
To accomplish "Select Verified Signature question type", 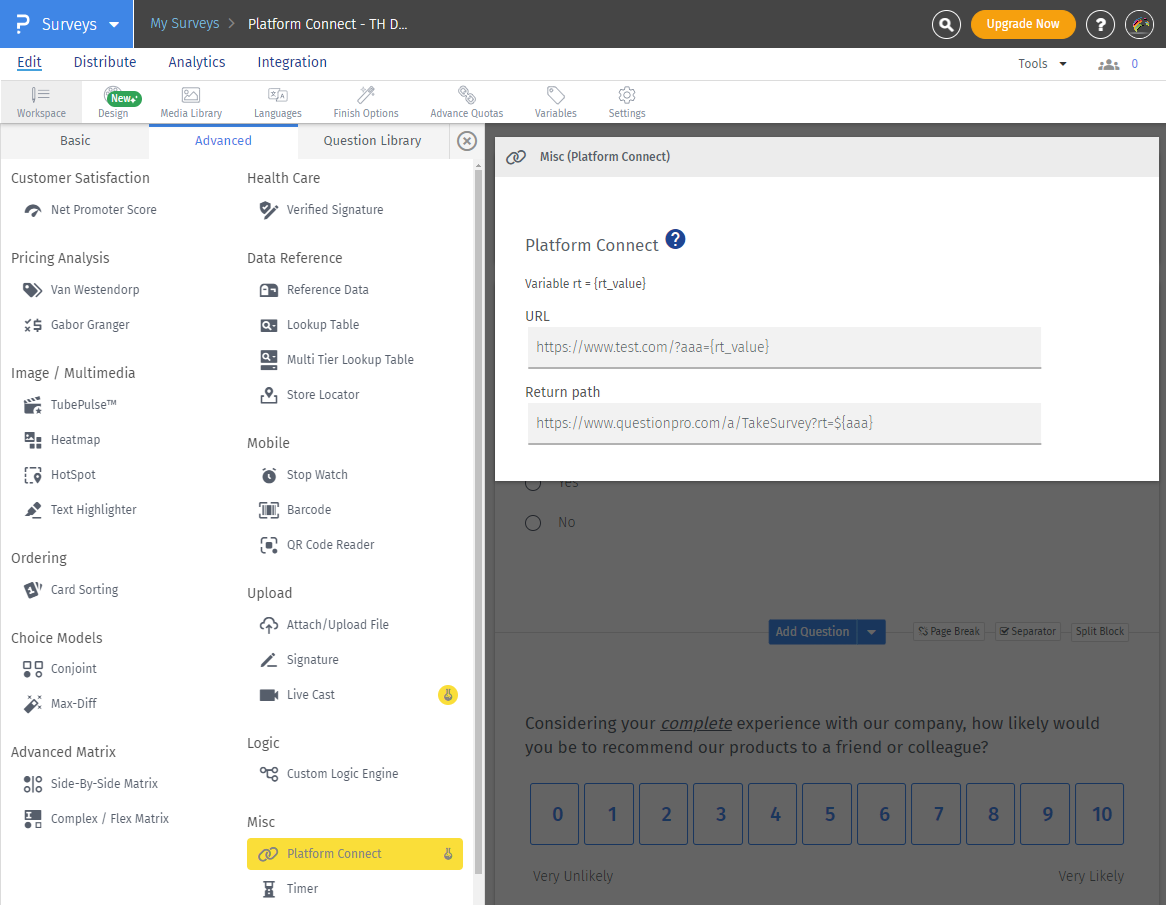I will [321, 210].
